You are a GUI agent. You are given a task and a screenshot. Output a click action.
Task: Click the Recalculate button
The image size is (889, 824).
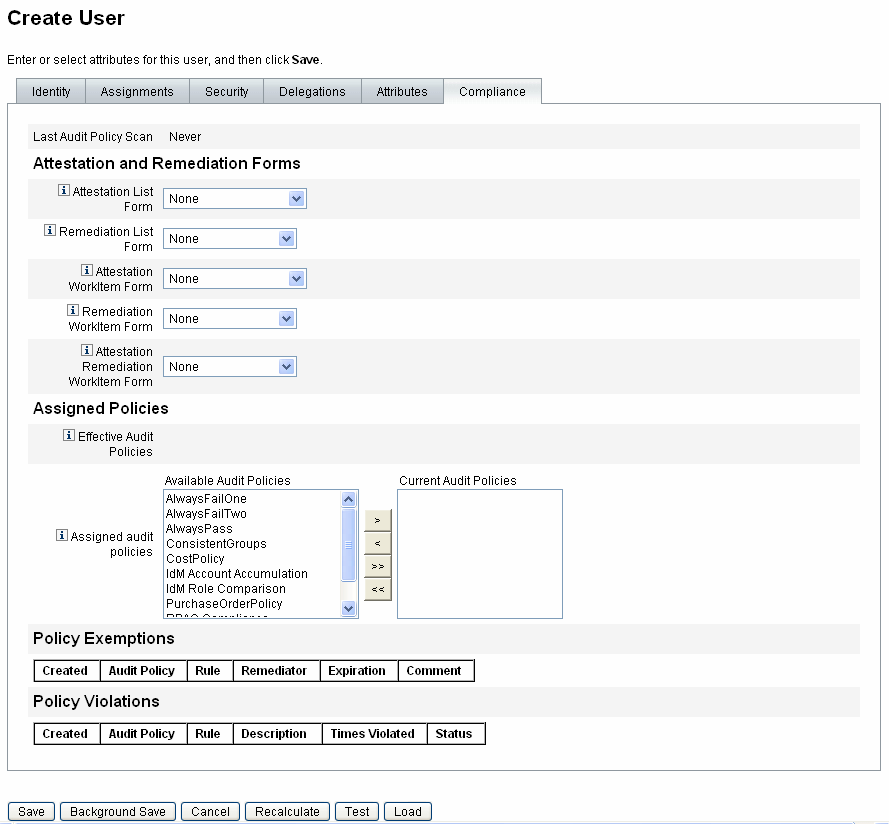tap(287, 812)
